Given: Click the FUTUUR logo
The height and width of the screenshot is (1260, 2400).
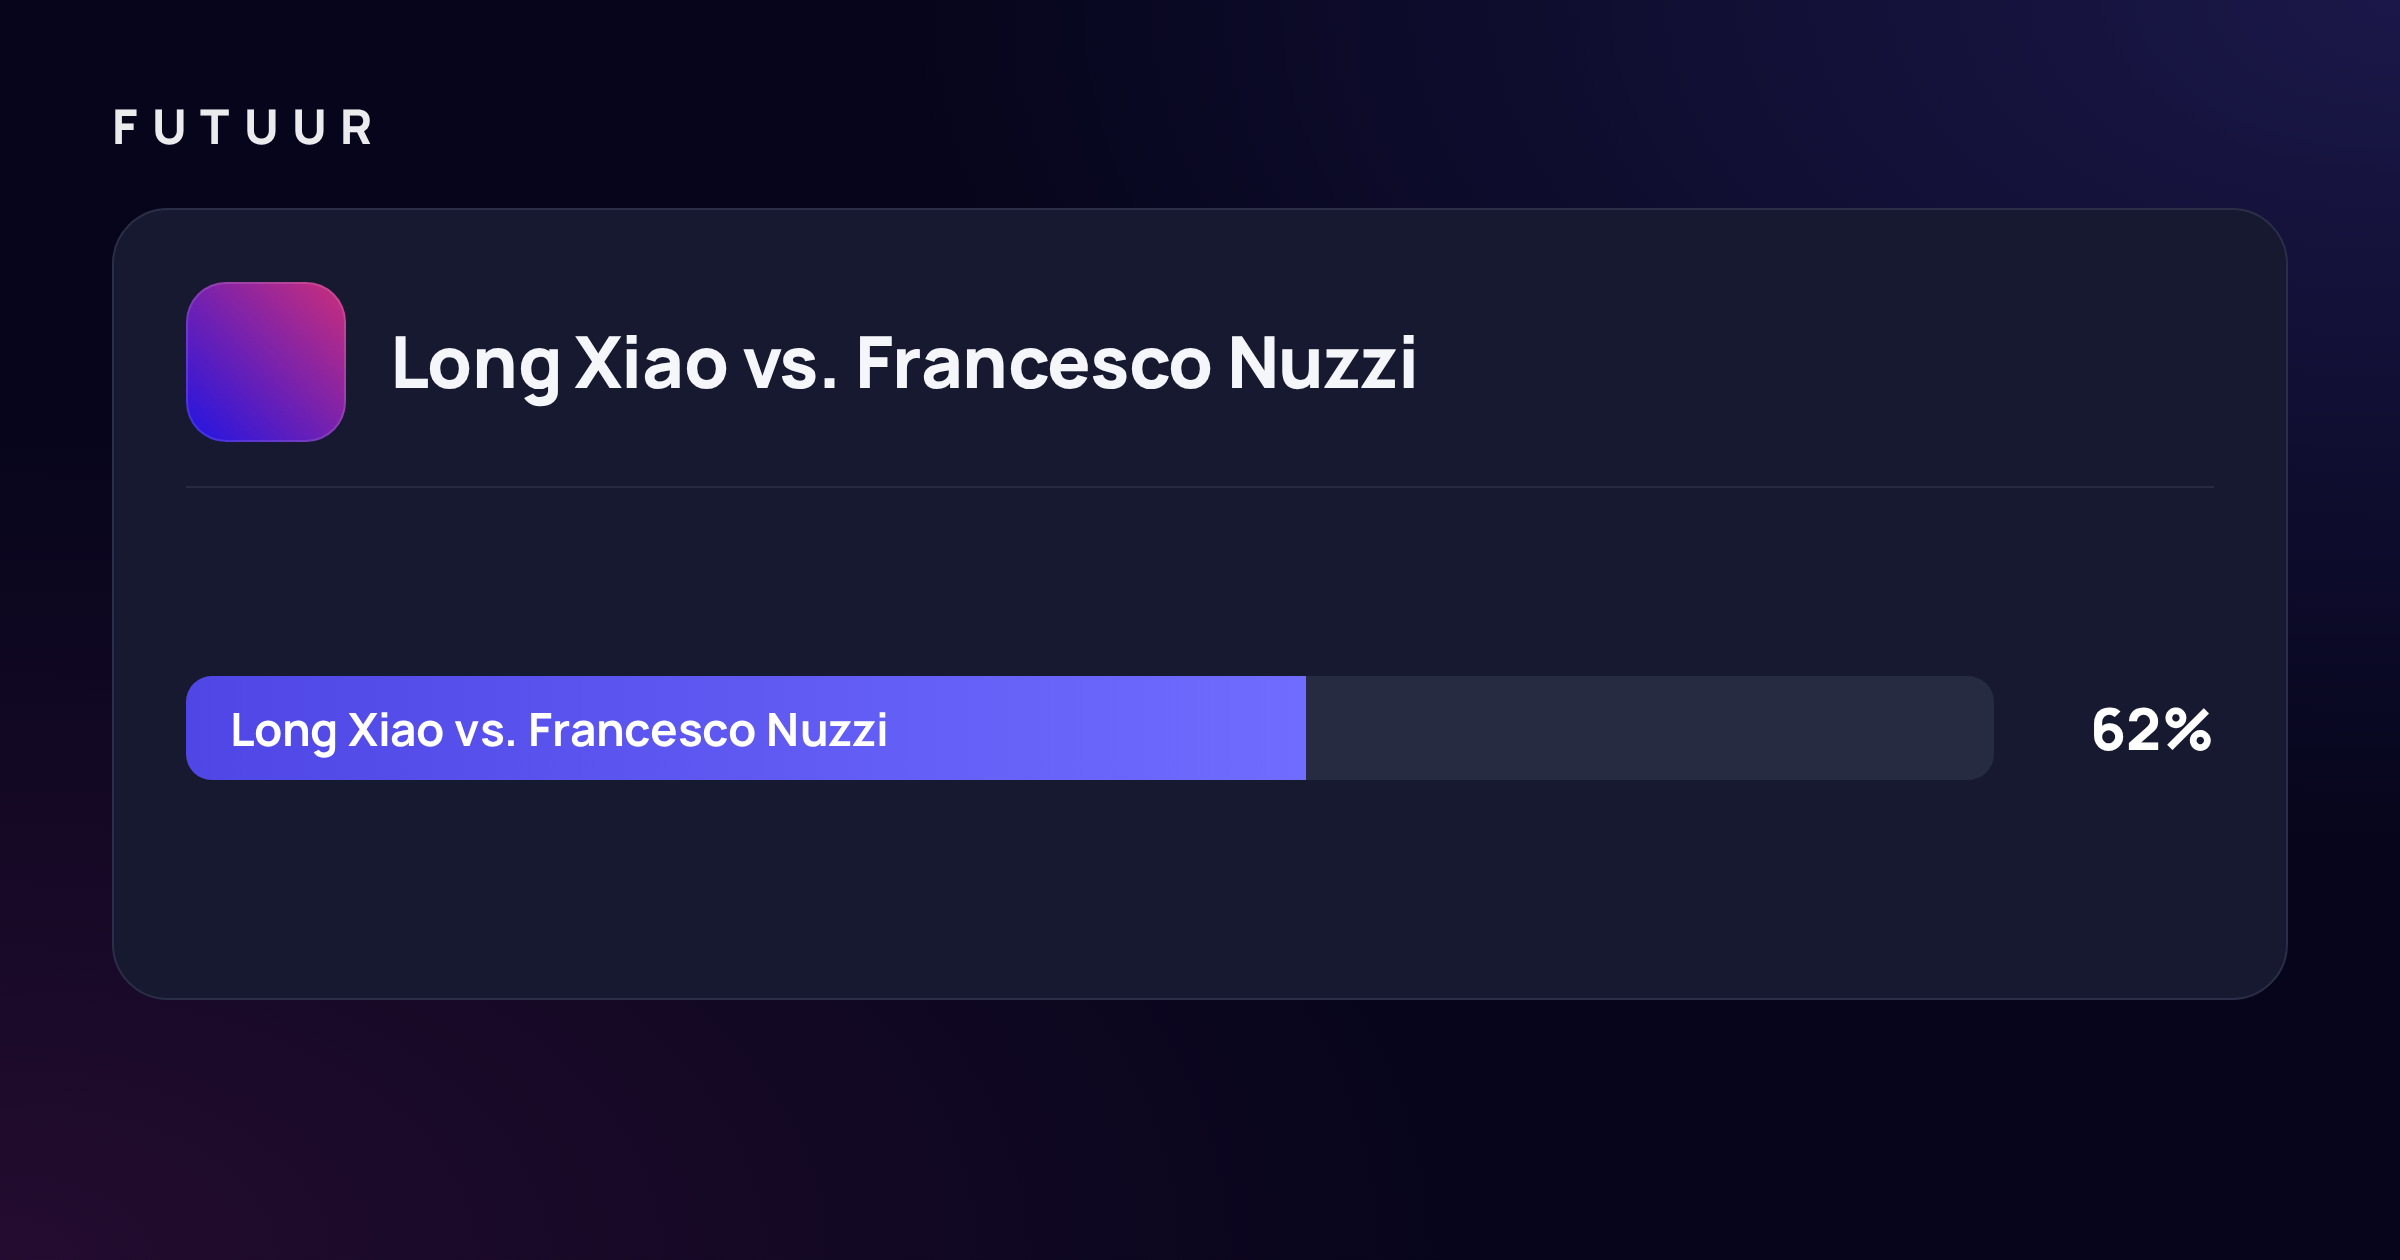Looking at the screenshot, I should 243,128.
